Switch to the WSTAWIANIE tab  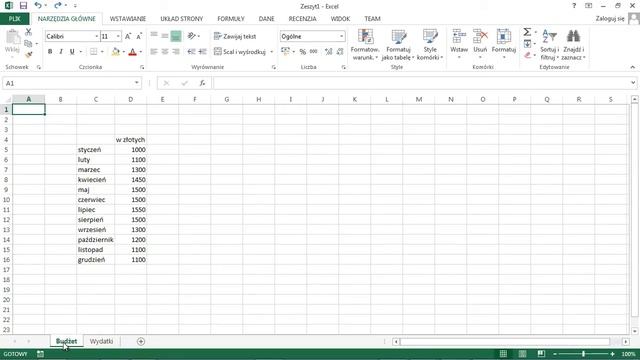[128, 19]
